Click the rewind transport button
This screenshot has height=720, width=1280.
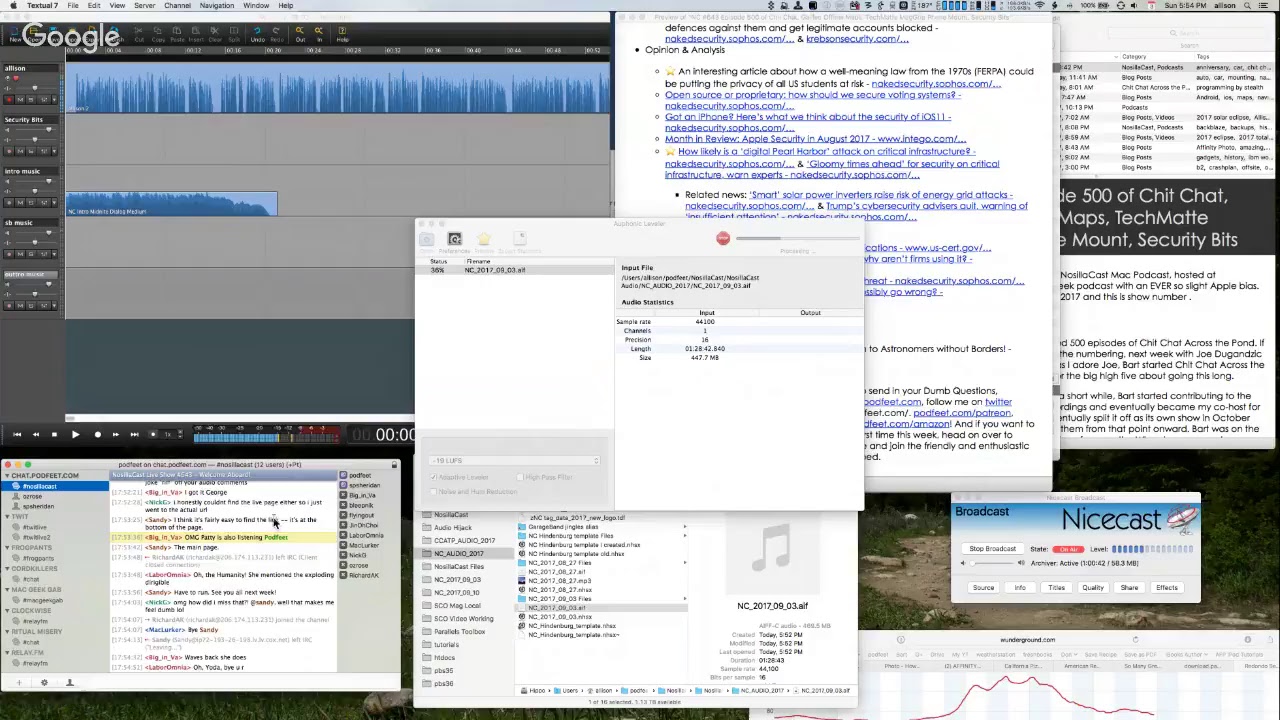click(x=36, y=435)
